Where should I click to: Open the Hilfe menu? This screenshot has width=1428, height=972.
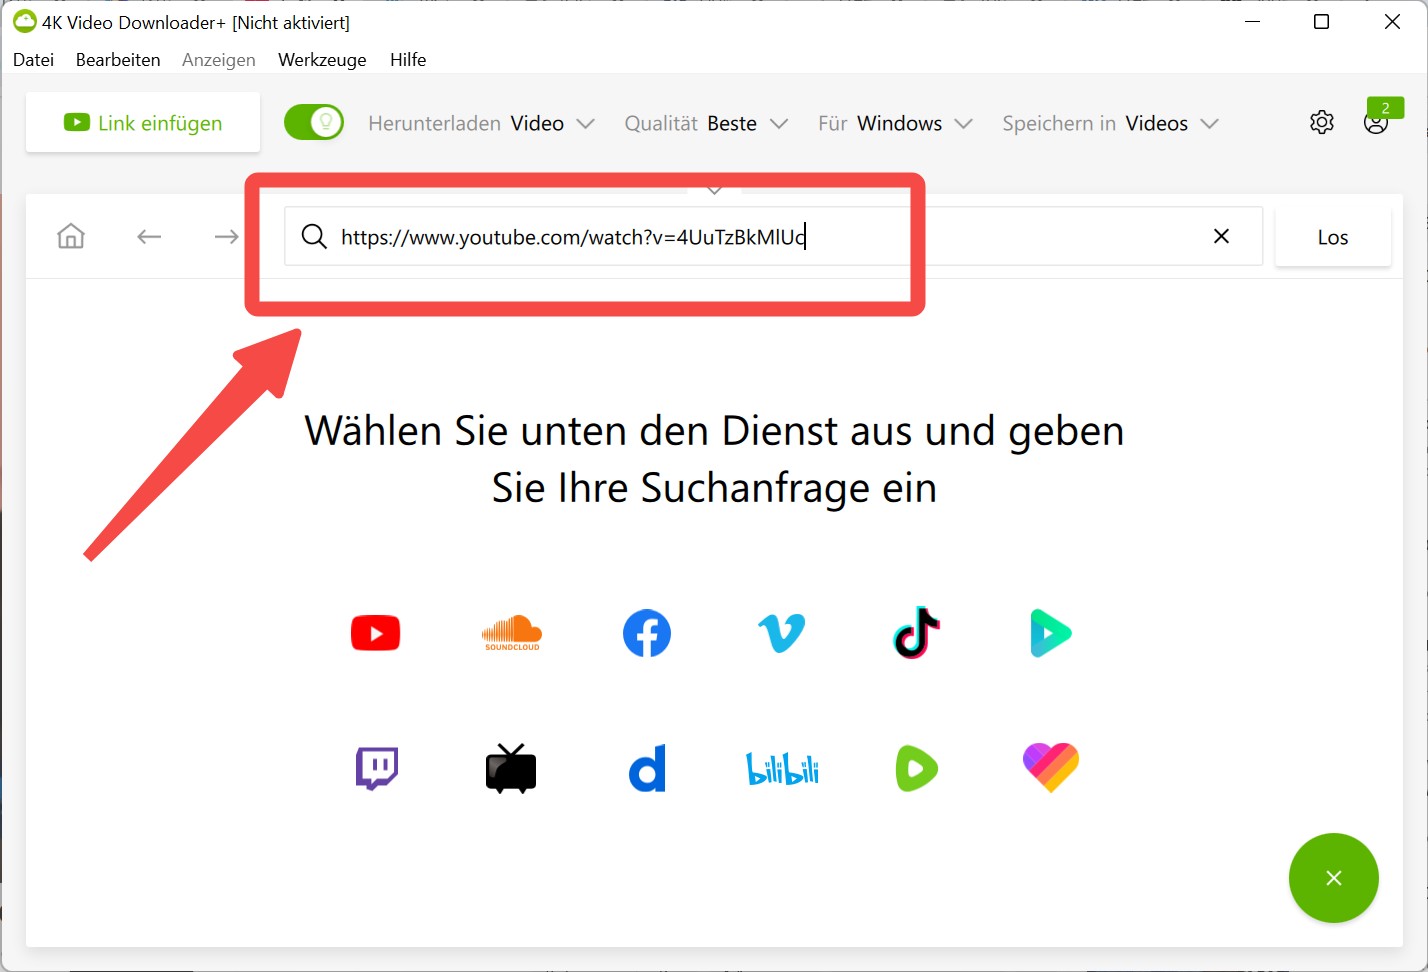(x=408, y=60)
